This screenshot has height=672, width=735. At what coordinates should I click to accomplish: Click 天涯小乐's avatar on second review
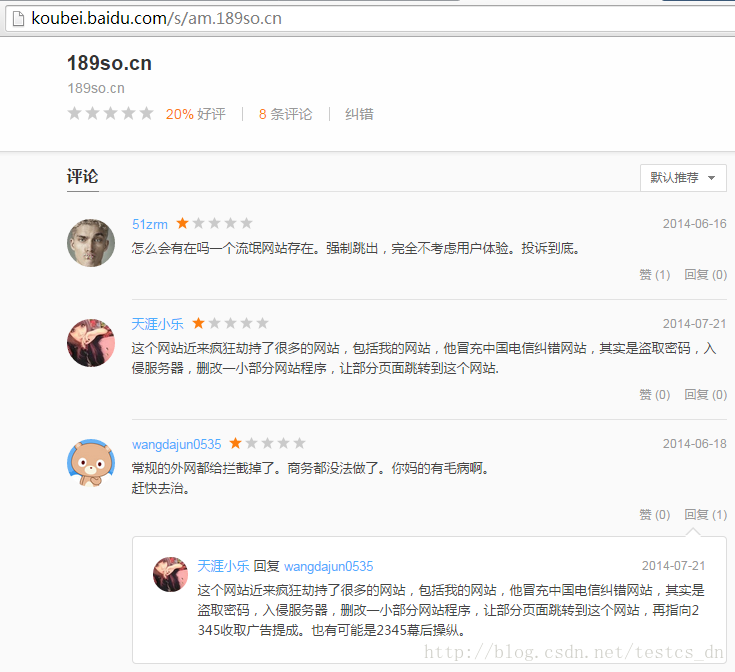[91, 343]
